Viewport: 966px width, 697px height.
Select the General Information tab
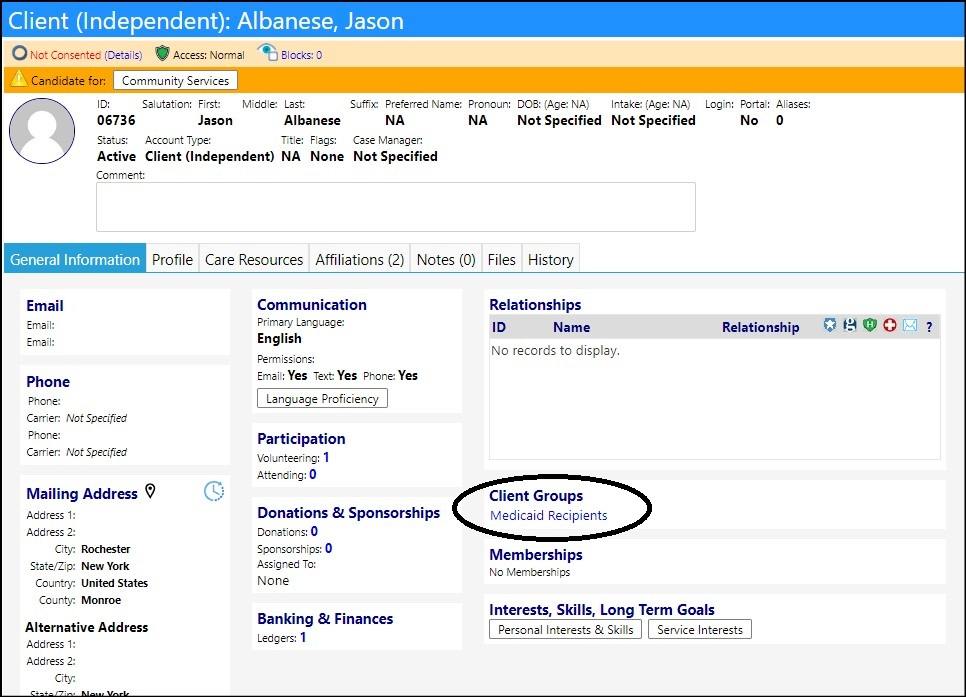coord(75,259)
